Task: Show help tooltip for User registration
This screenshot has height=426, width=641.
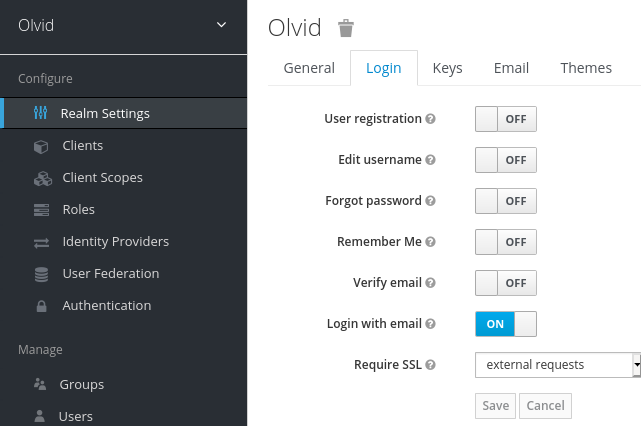Action: pos(430,119)
